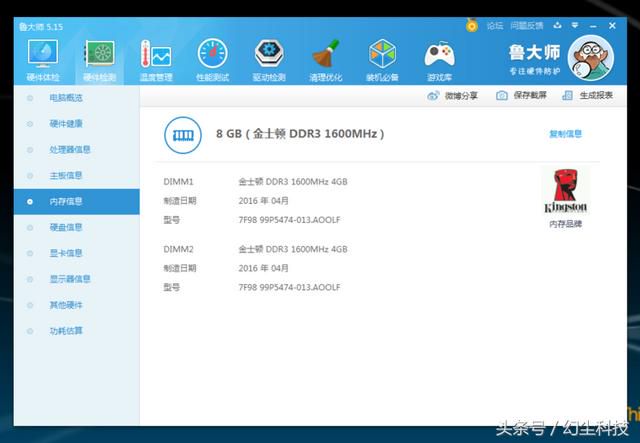The height and width of the screenshot is (443, 640).
Task: Click the 内存品牌 caption under Kingston logo
Action: pyautogui.click(x=565, y=224)
